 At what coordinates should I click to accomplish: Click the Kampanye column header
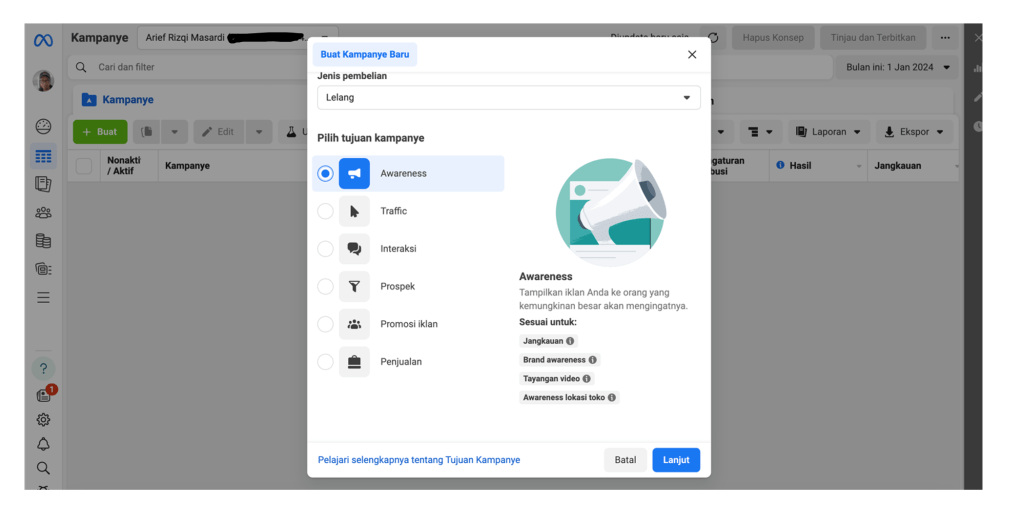point(187,166)
